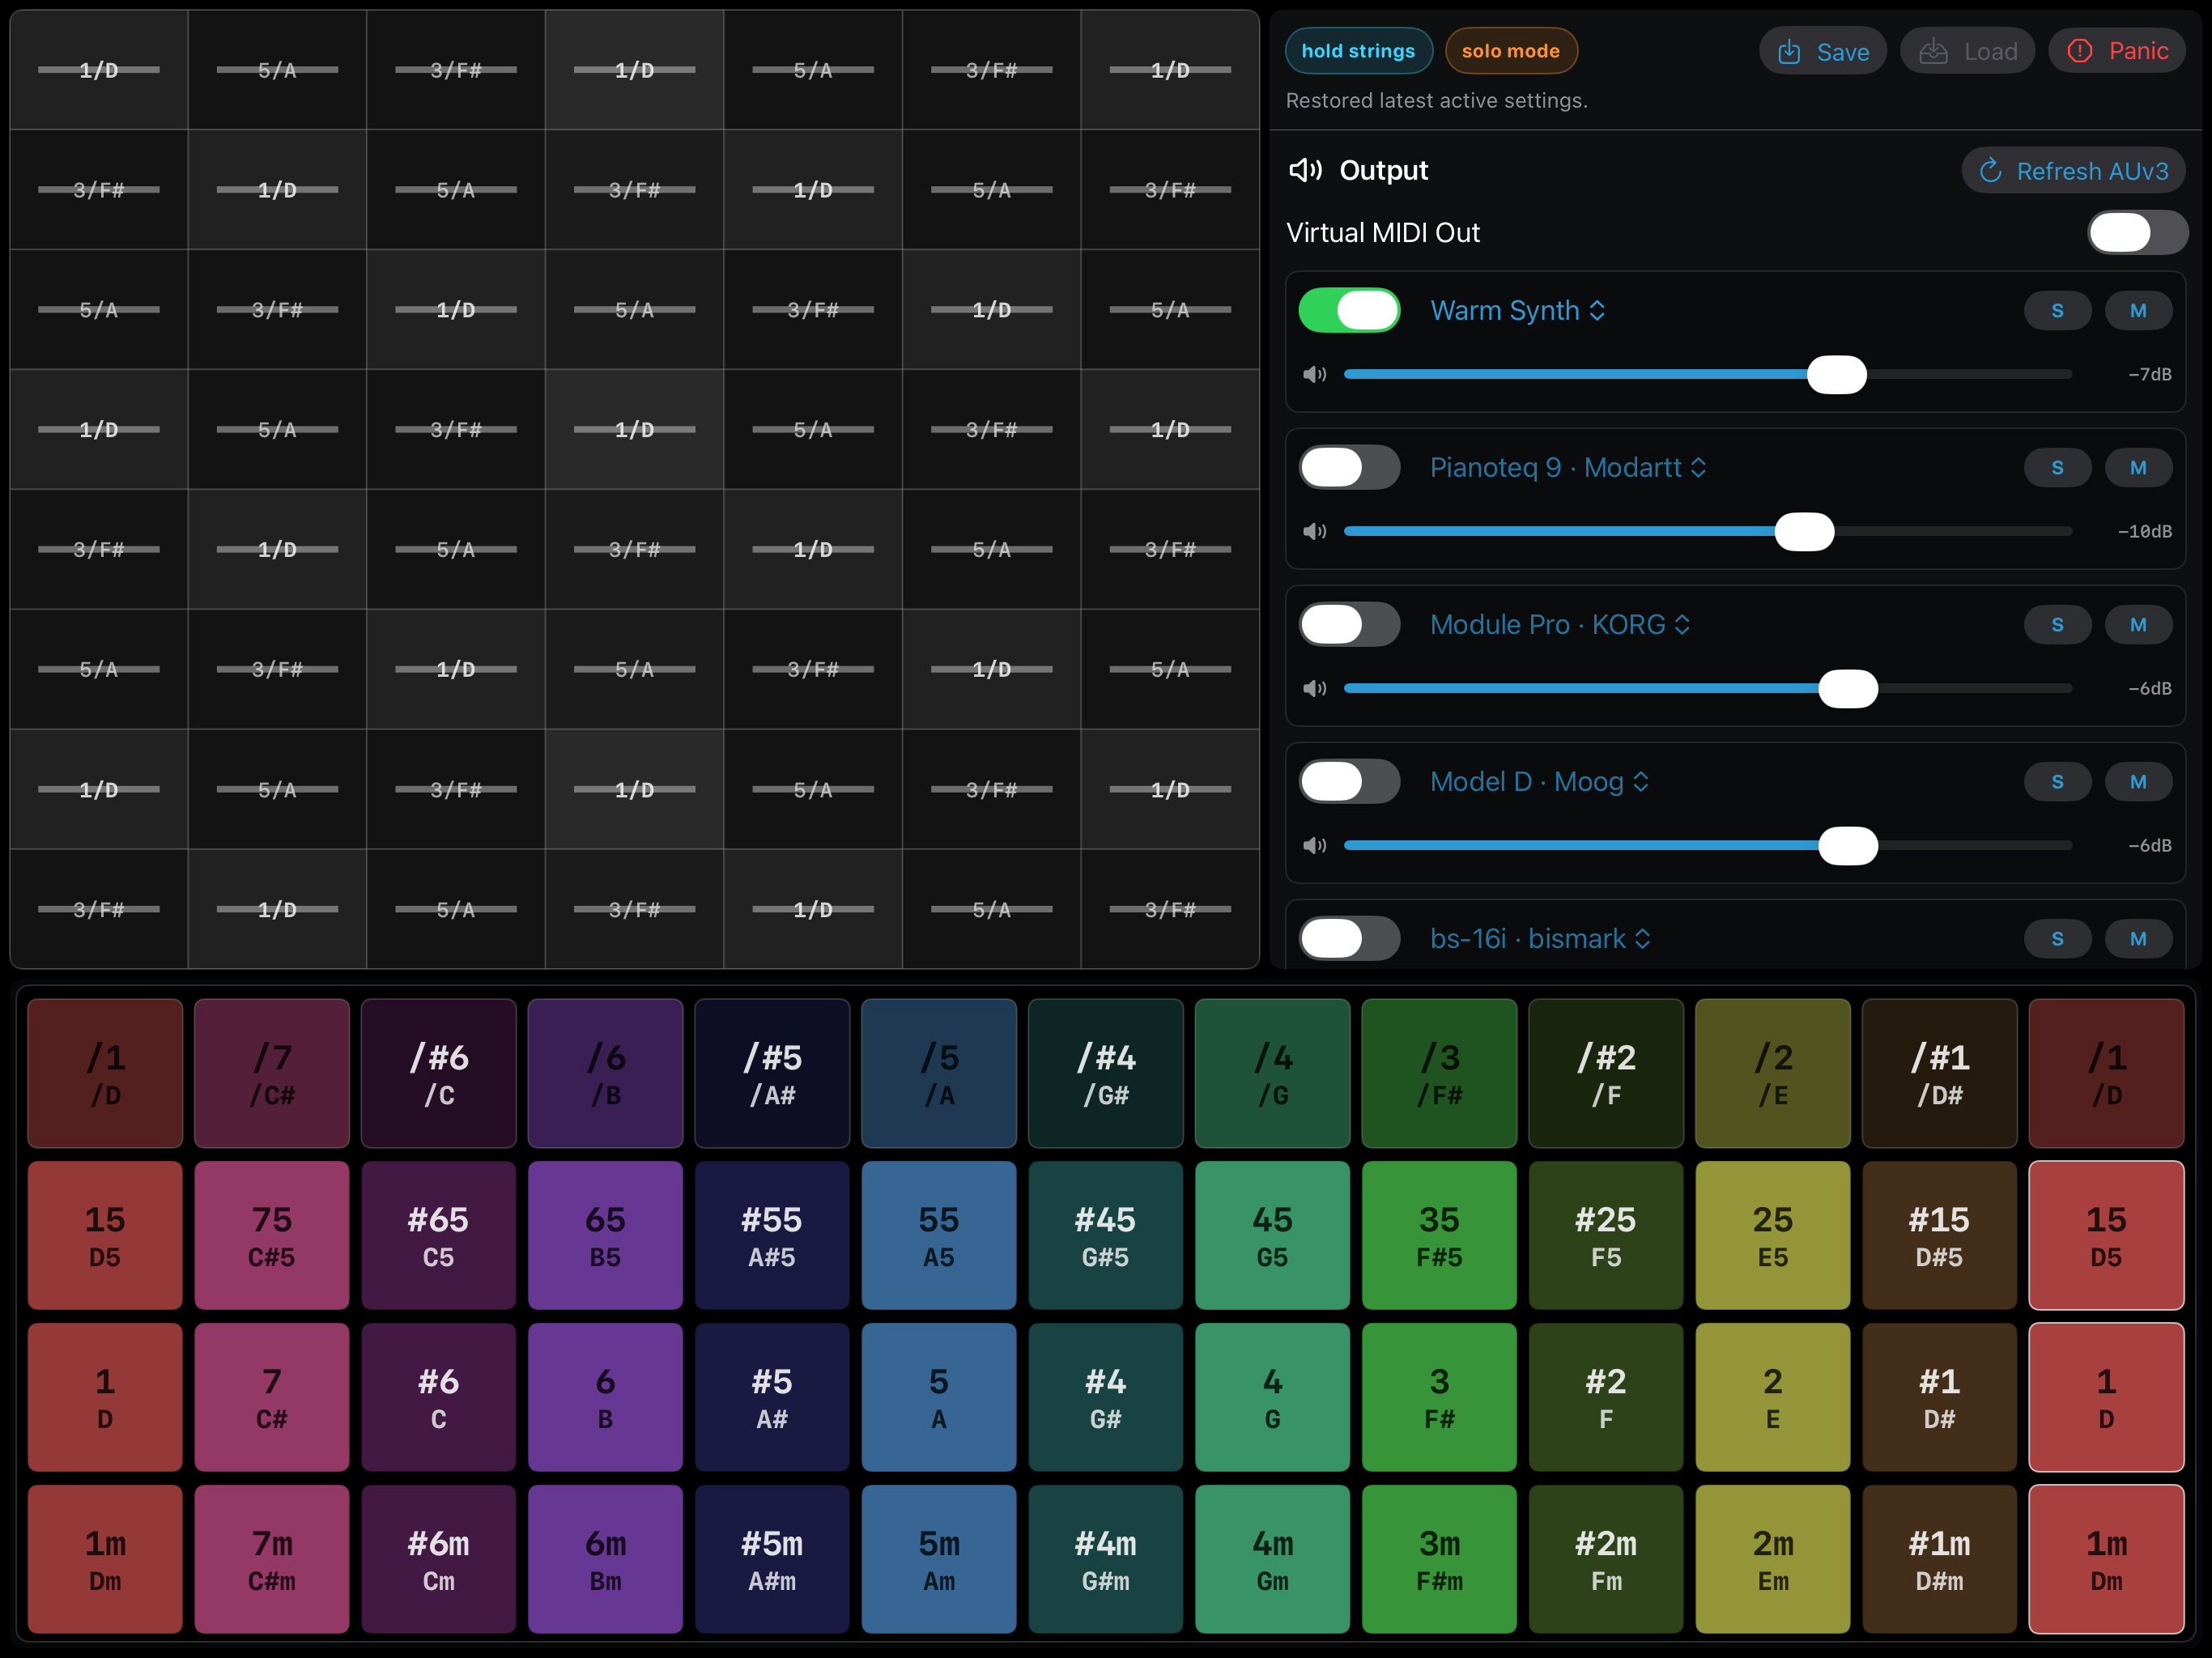Click the Warm Synth volume speaker icon
The image size is (2212, 1658).
click(x=1314, y=375)
